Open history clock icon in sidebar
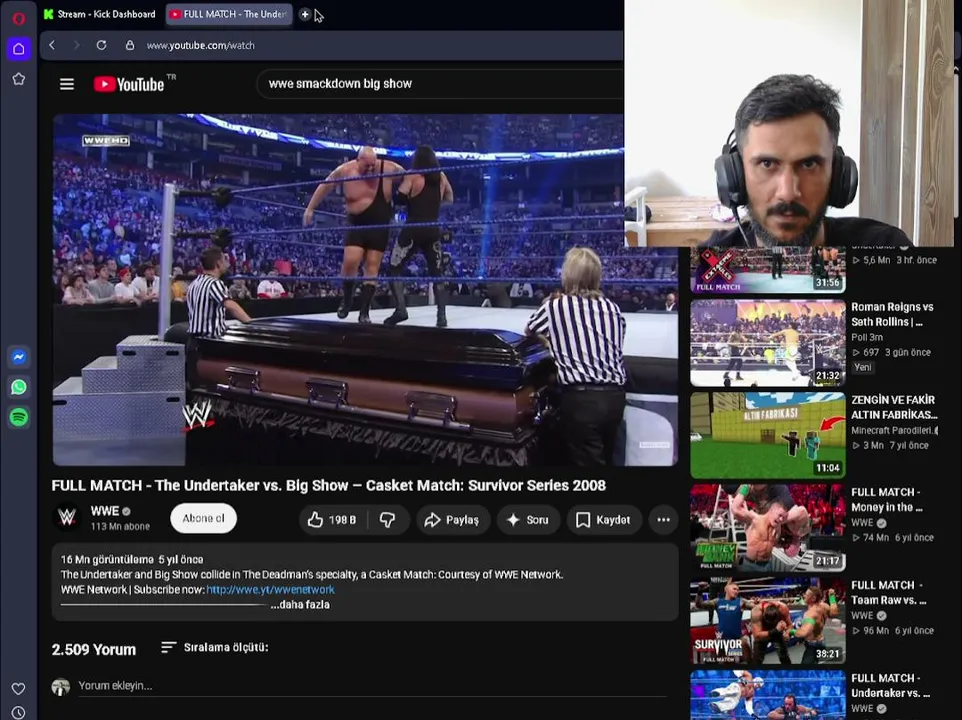 (x=18, y=713)
